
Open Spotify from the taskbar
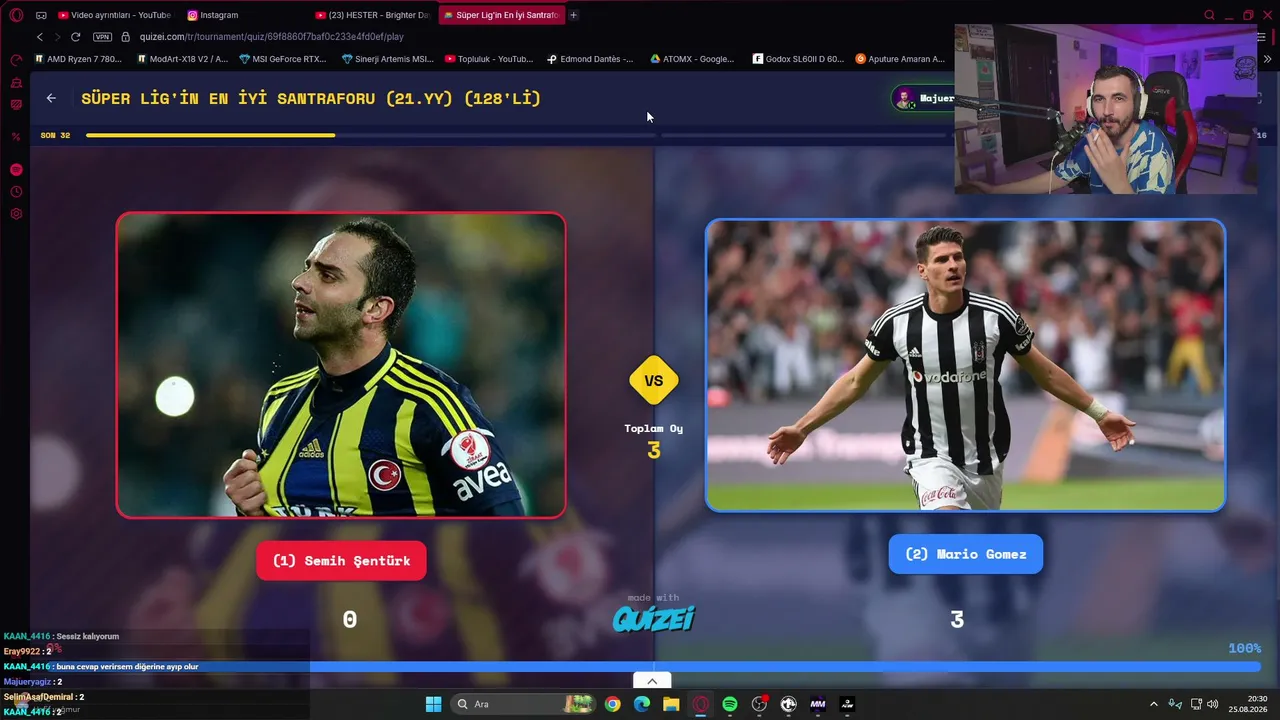point(730,704)
